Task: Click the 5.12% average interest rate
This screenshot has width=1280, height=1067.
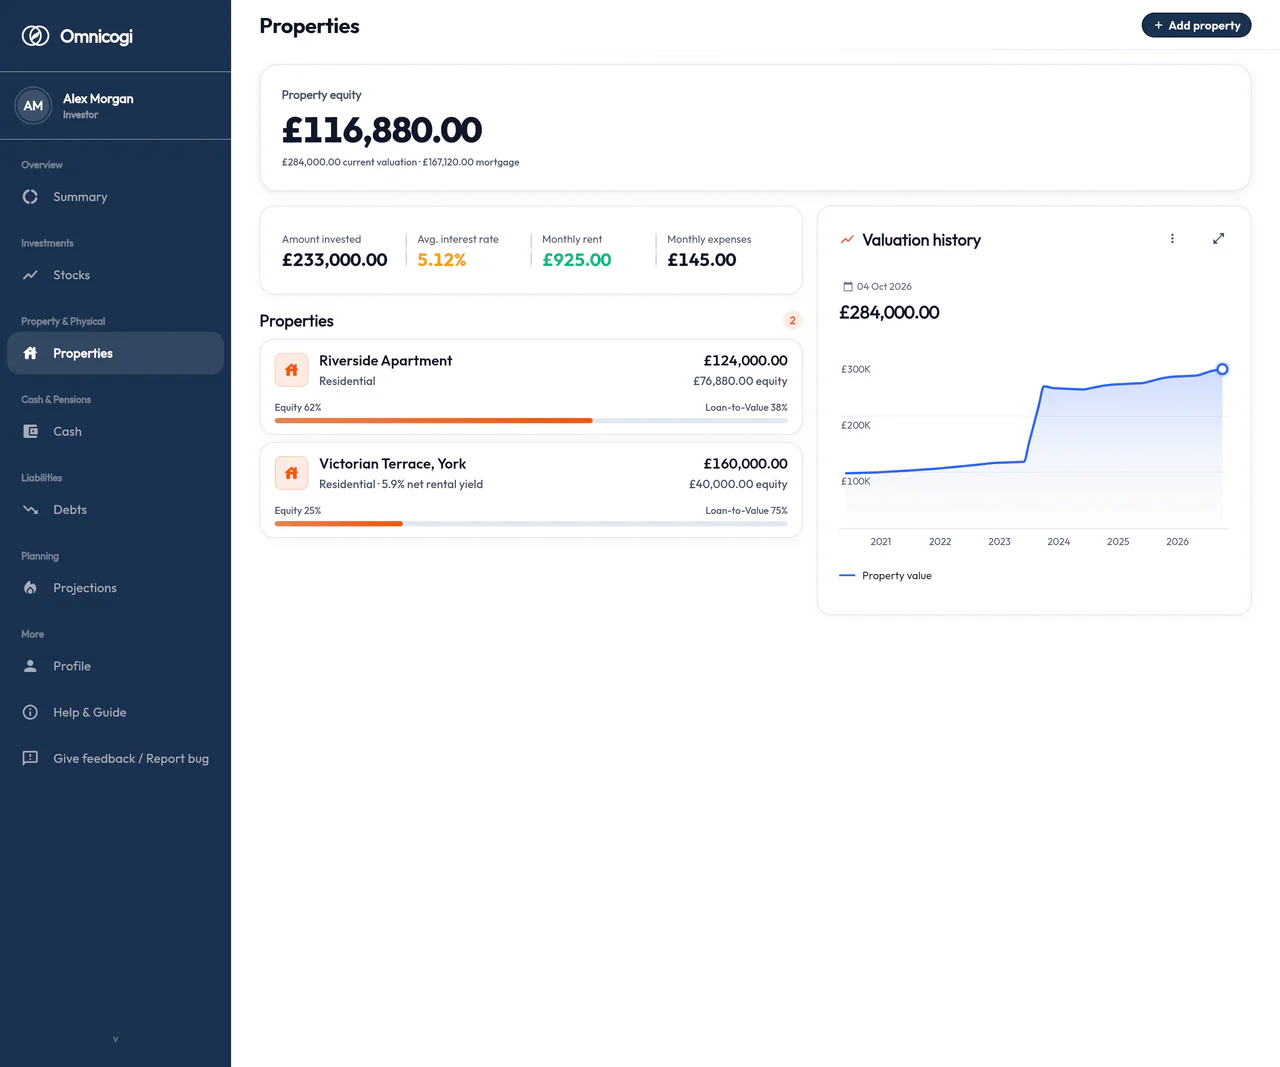Action: (442, 260)
